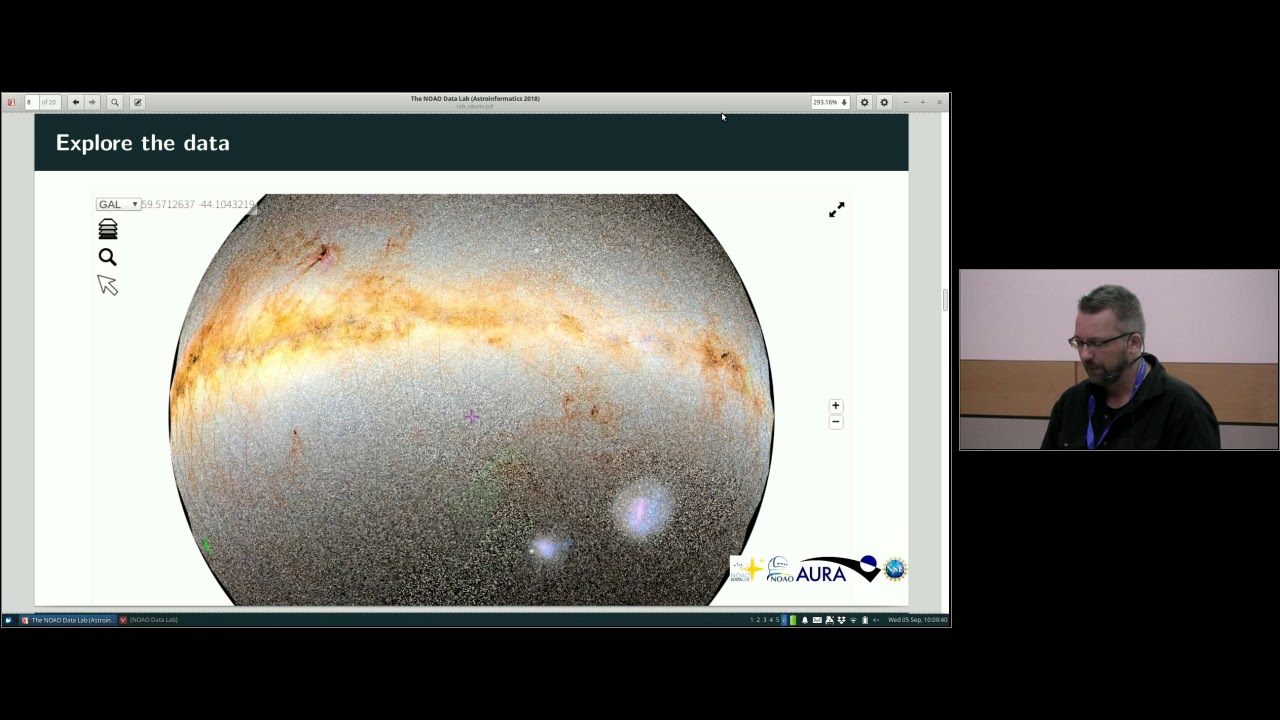
Task: Click the page number input field
Action: tap(31, 102)
